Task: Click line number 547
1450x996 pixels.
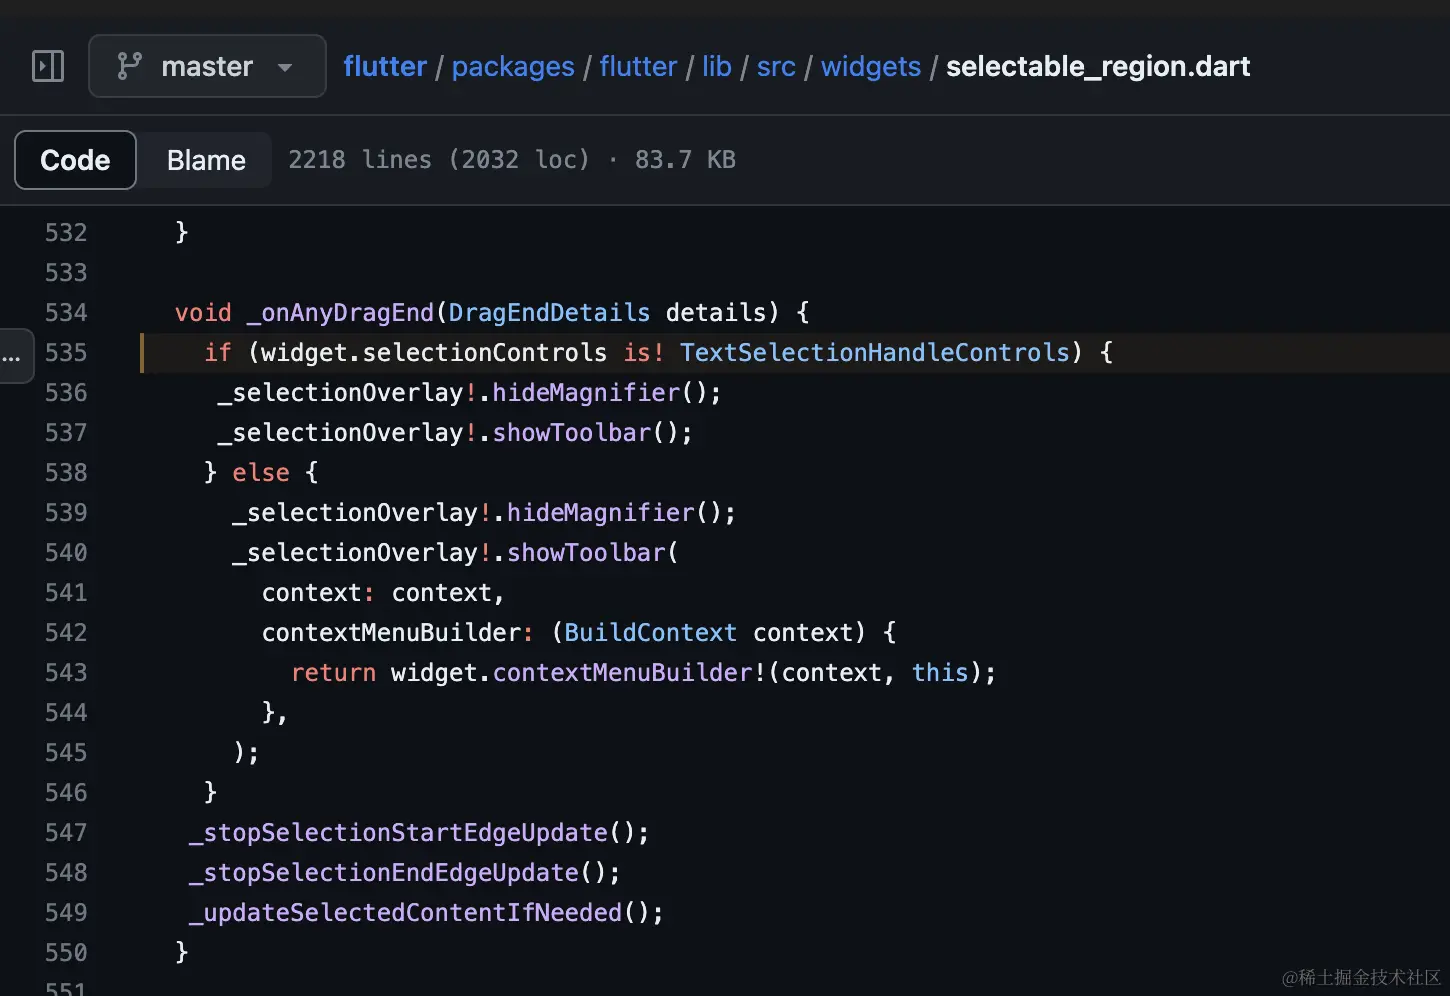Action: point(66,832)
